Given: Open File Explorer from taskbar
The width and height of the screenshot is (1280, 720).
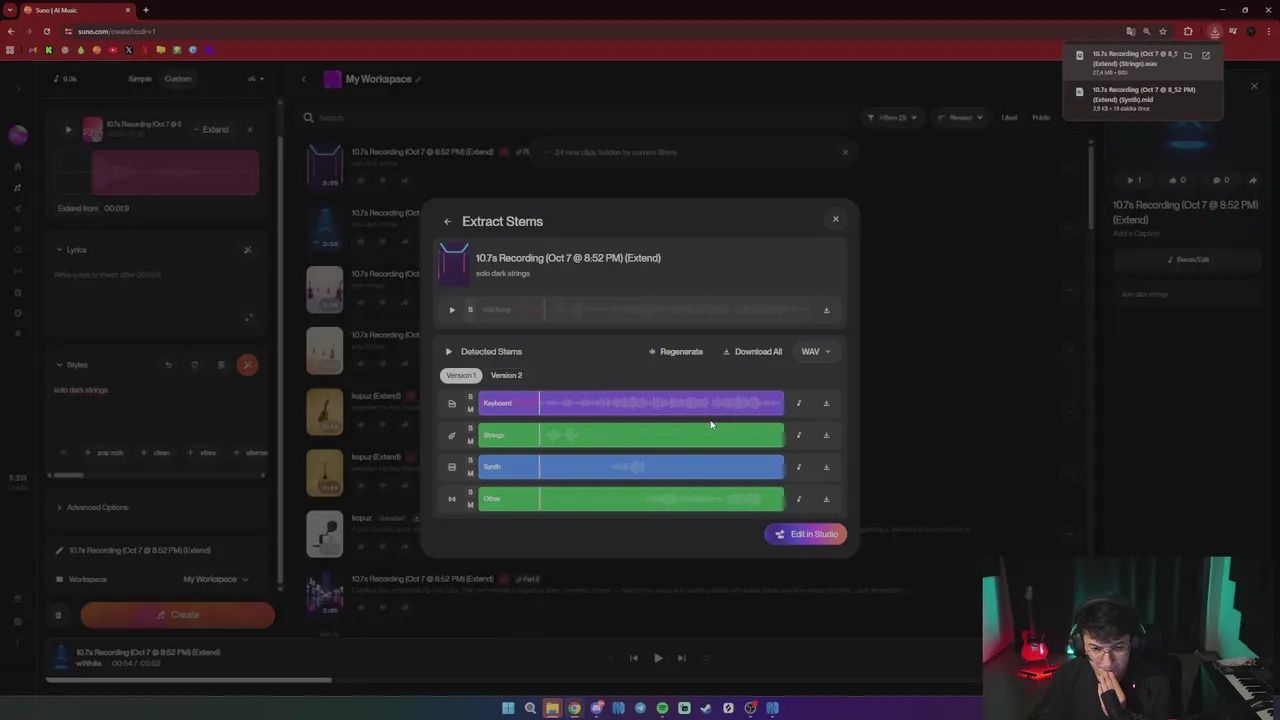Looking at the screenshot, I should click(x=552, y=708).
